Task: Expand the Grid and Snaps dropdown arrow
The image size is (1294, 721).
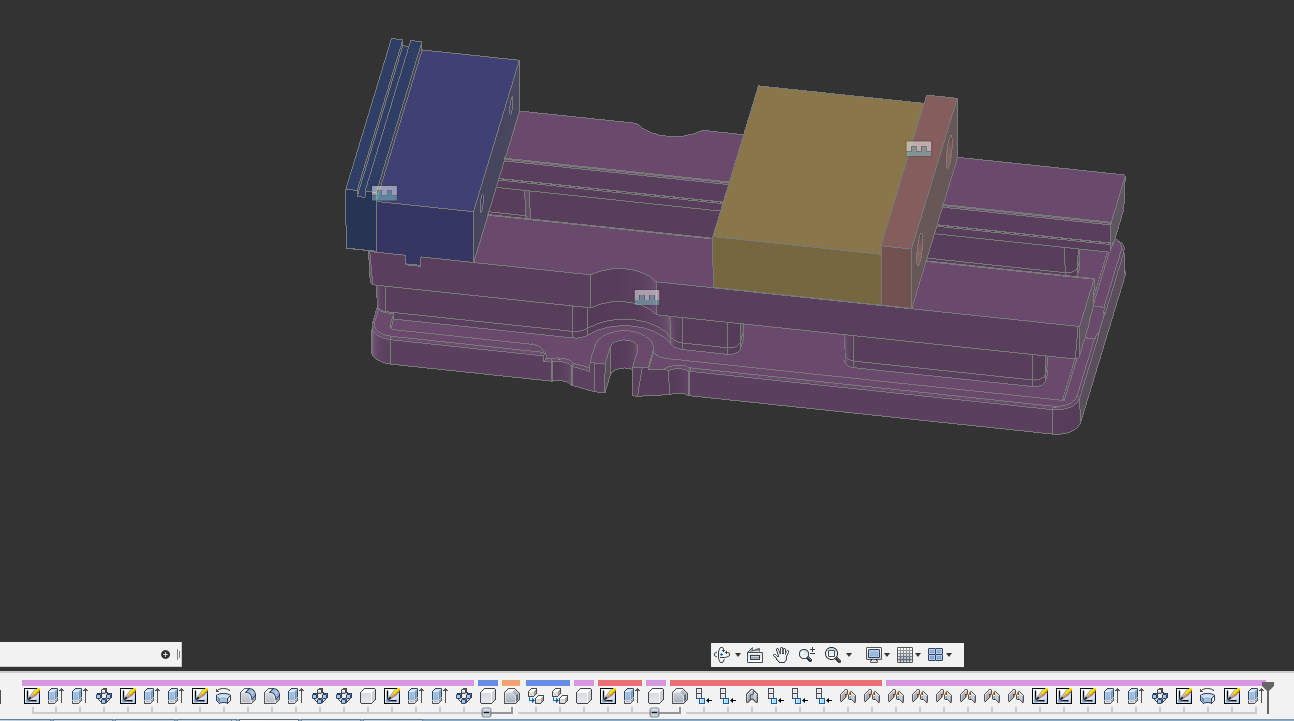Action: pyautogui.click(x=918, y=655)
